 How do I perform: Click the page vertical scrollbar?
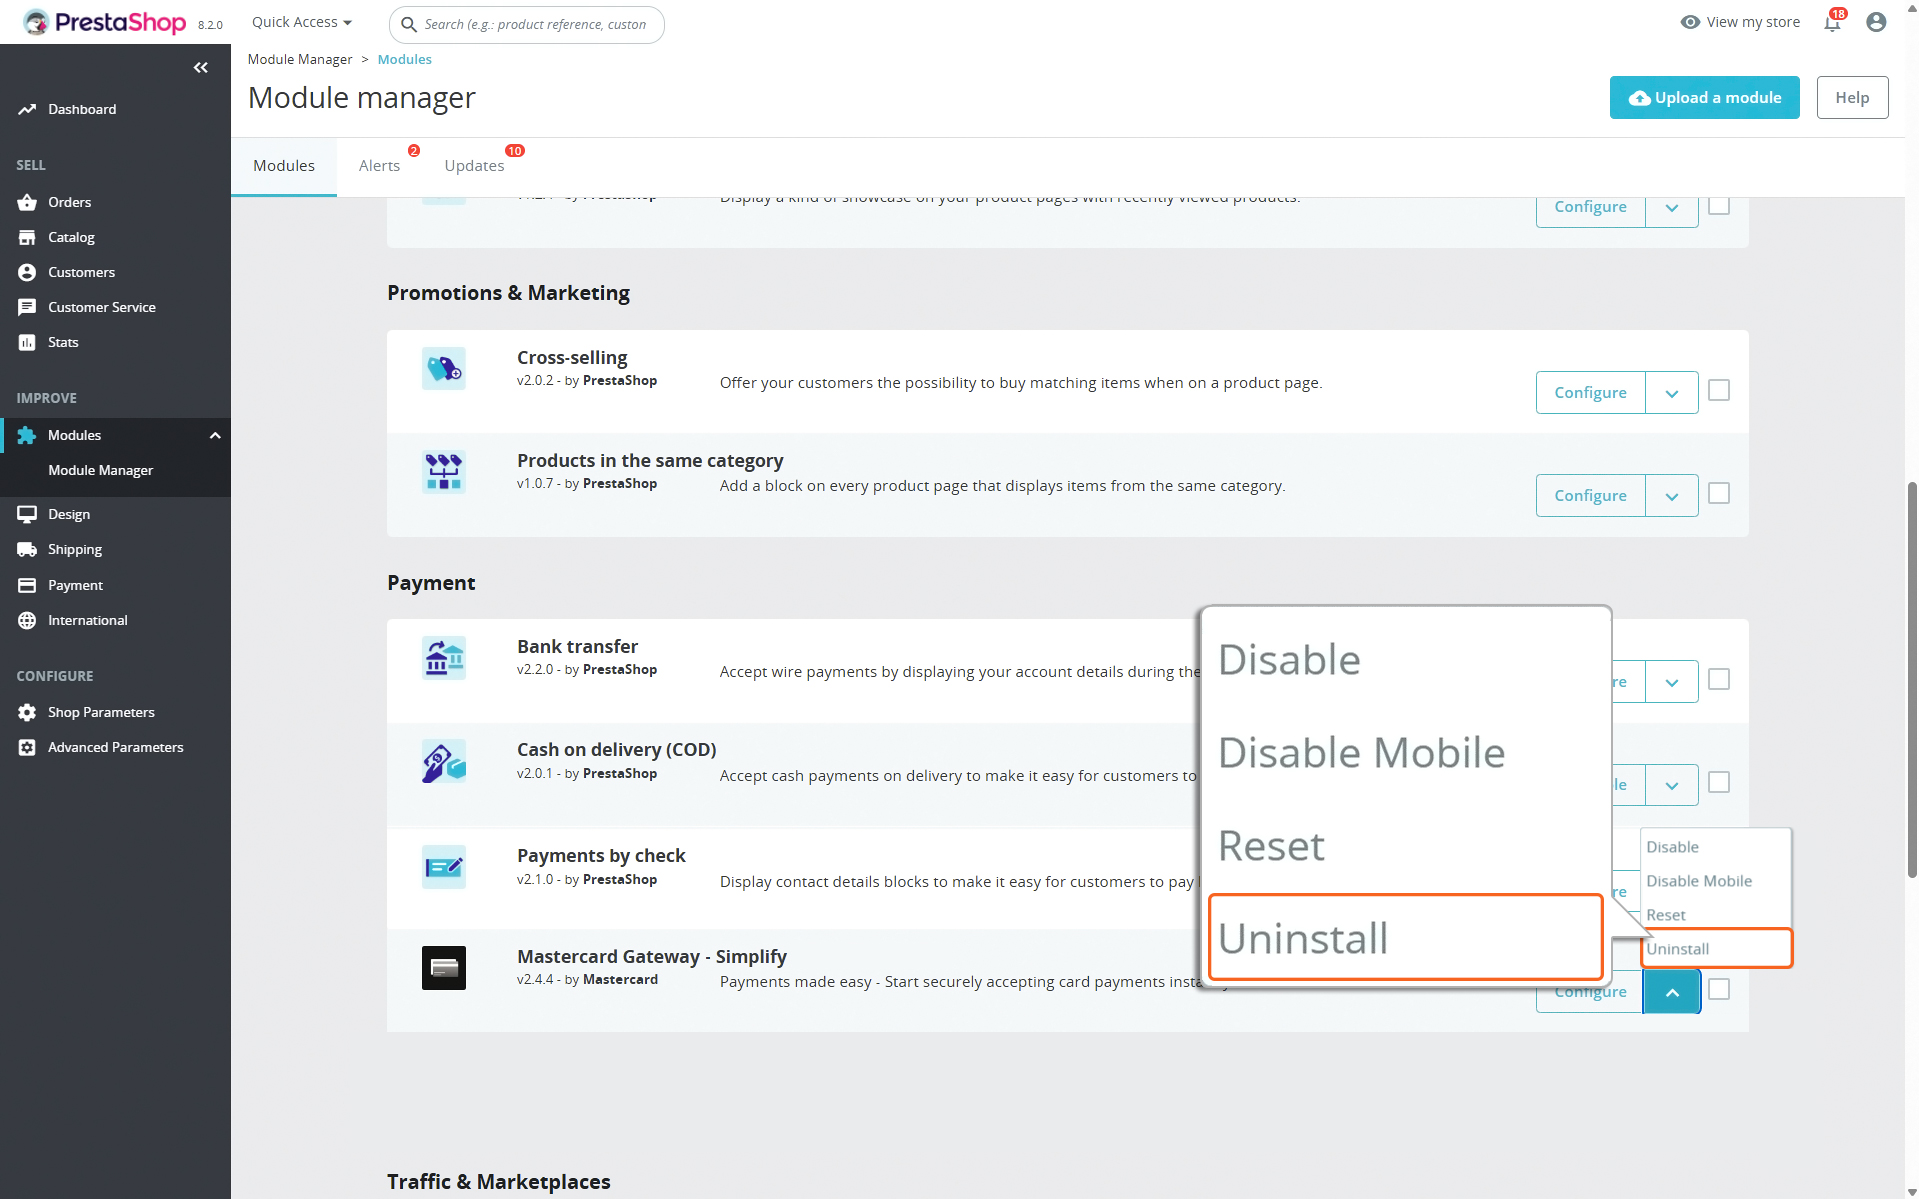click(1911, 680)
